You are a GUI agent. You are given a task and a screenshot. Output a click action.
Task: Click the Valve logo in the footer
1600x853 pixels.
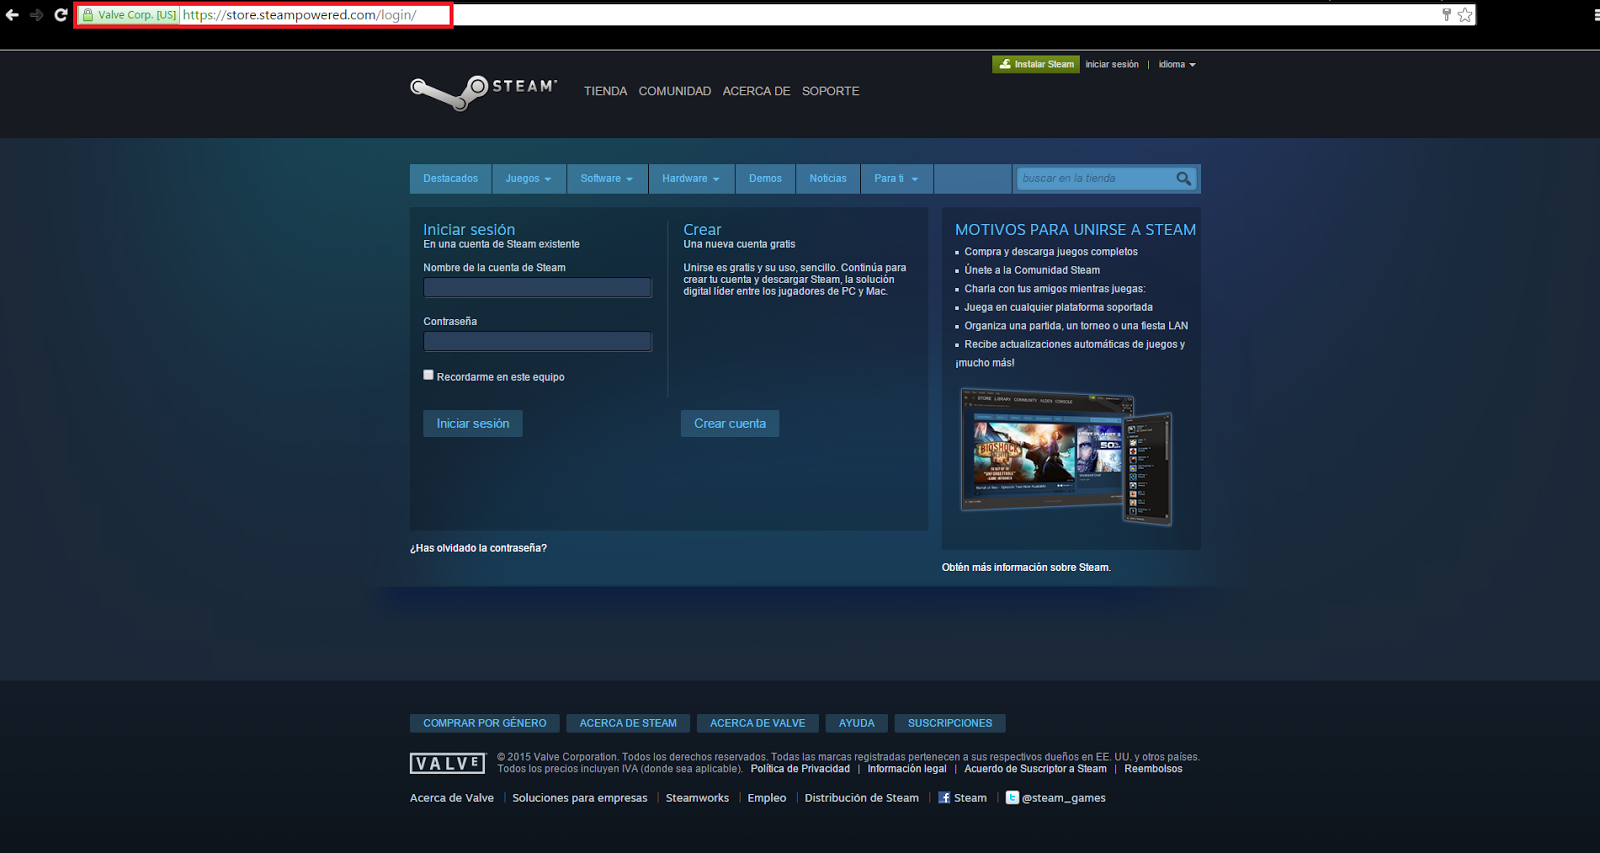point(447,764)
